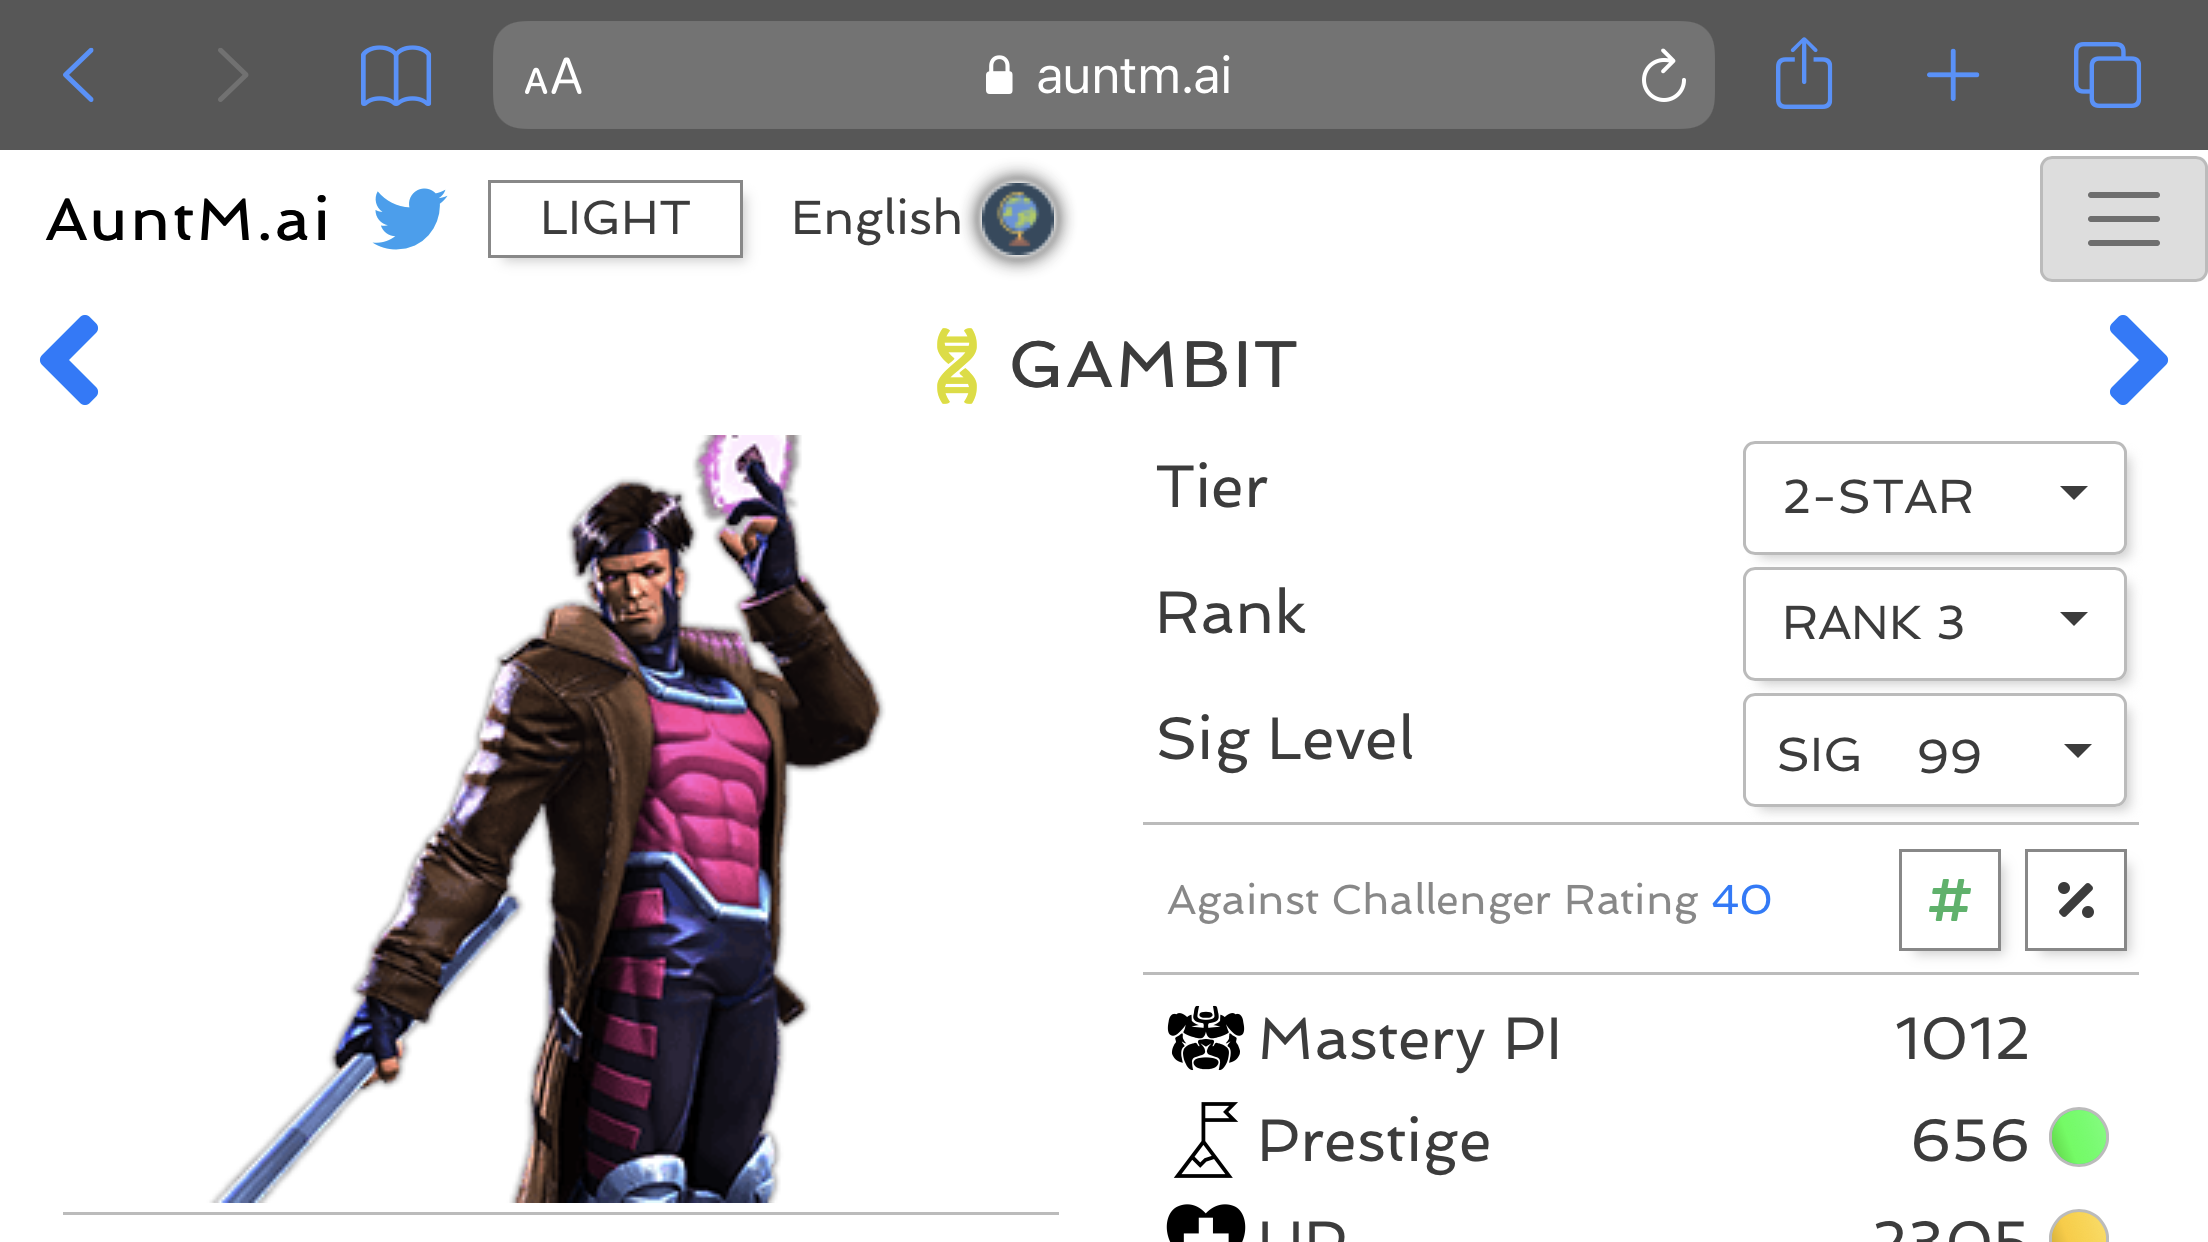Click the Twitter bird icon
This screenshot has height=1242, width=2208.
tap(410, 218)
